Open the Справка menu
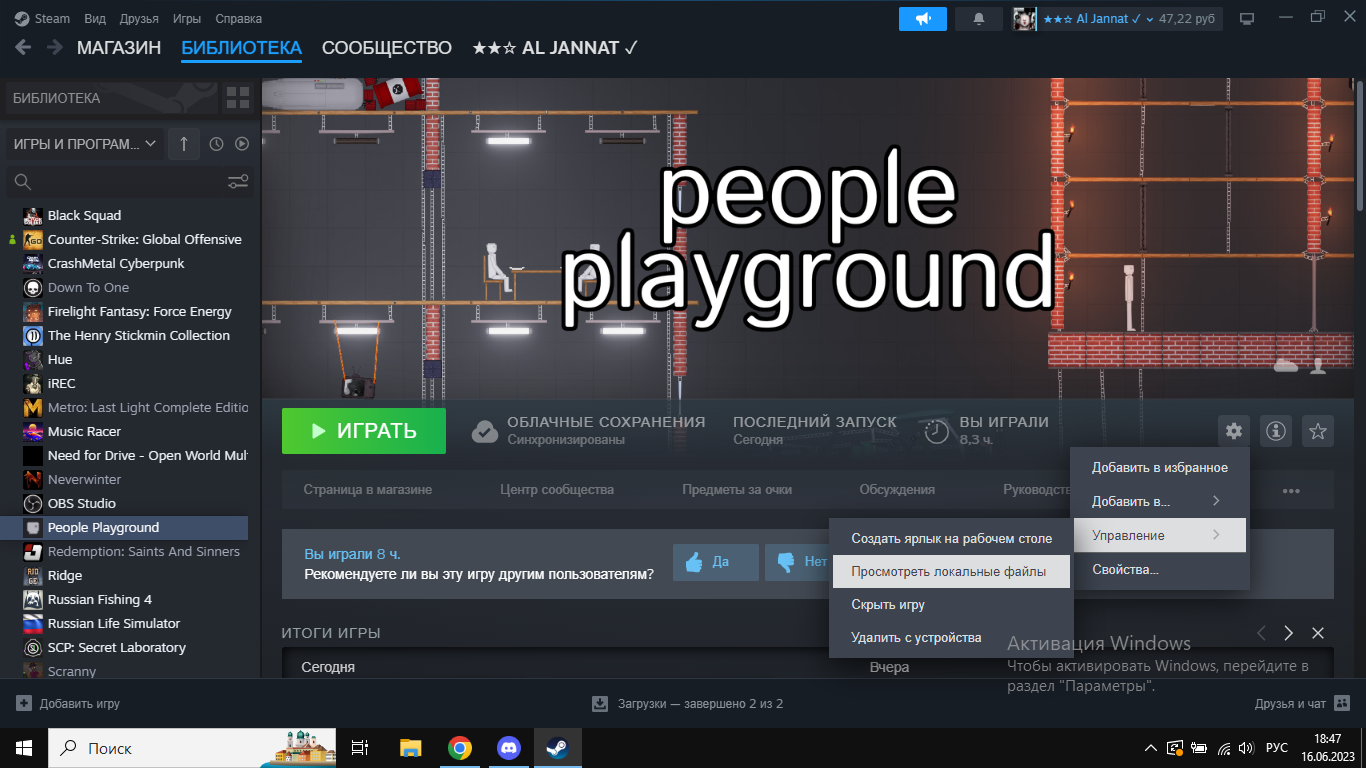1366x768 pixels. (238, 19)
